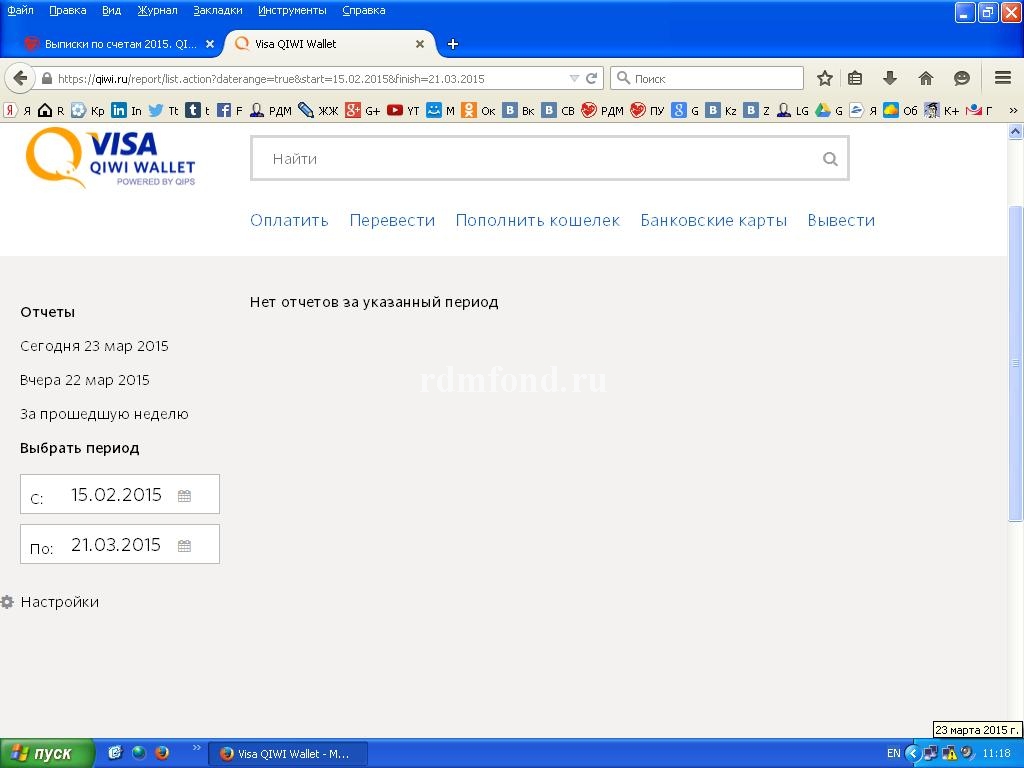Open the VK 'Вк' bookmark
The width and height of the screenshot is (1024, 768).
(519, 110)
